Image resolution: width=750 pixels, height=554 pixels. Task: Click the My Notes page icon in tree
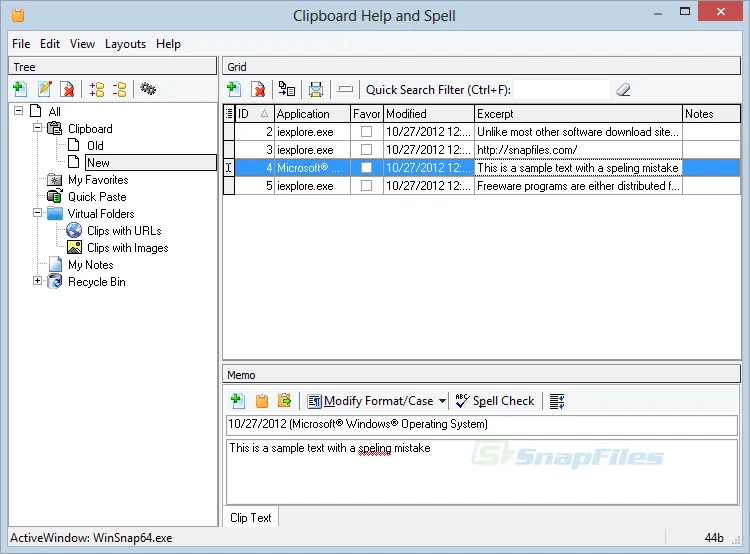point(55,265)
